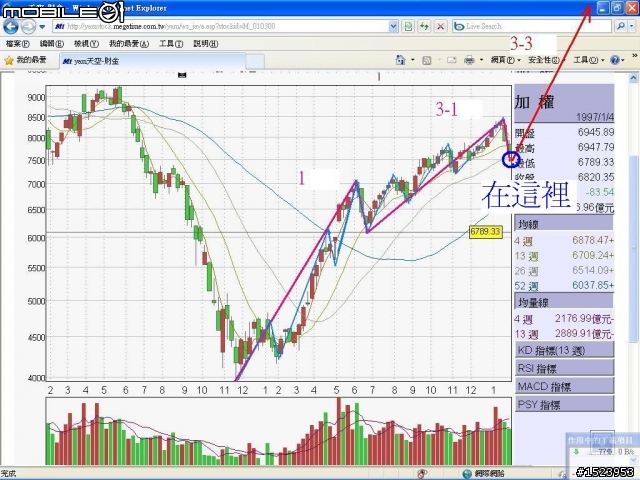Click the blue Help question icon
Viewport: 640px width, 480px height.
[615, 60]
